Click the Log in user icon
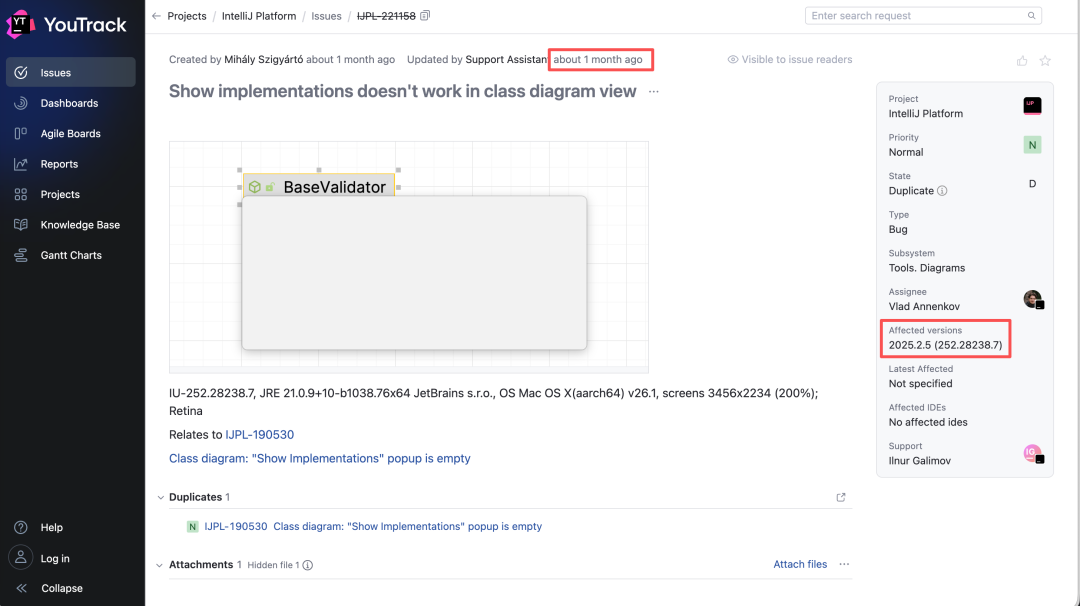1080x606 pixels. pyautogui.click(x=21, y=558)
